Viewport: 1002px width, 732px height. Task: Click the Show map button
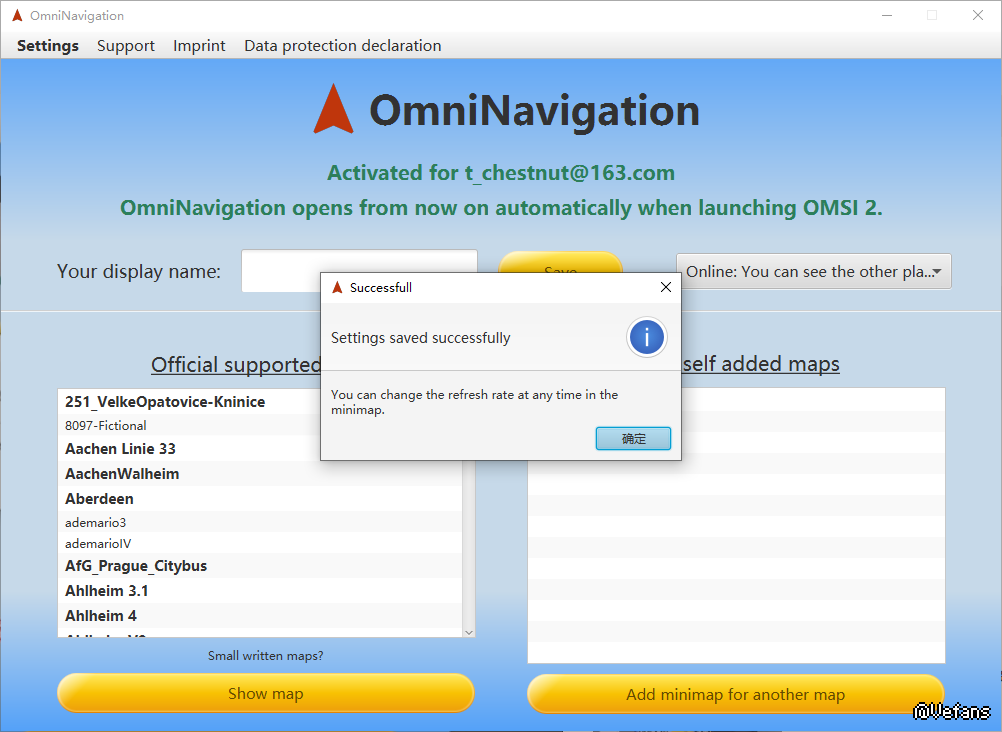coord(266,693)
